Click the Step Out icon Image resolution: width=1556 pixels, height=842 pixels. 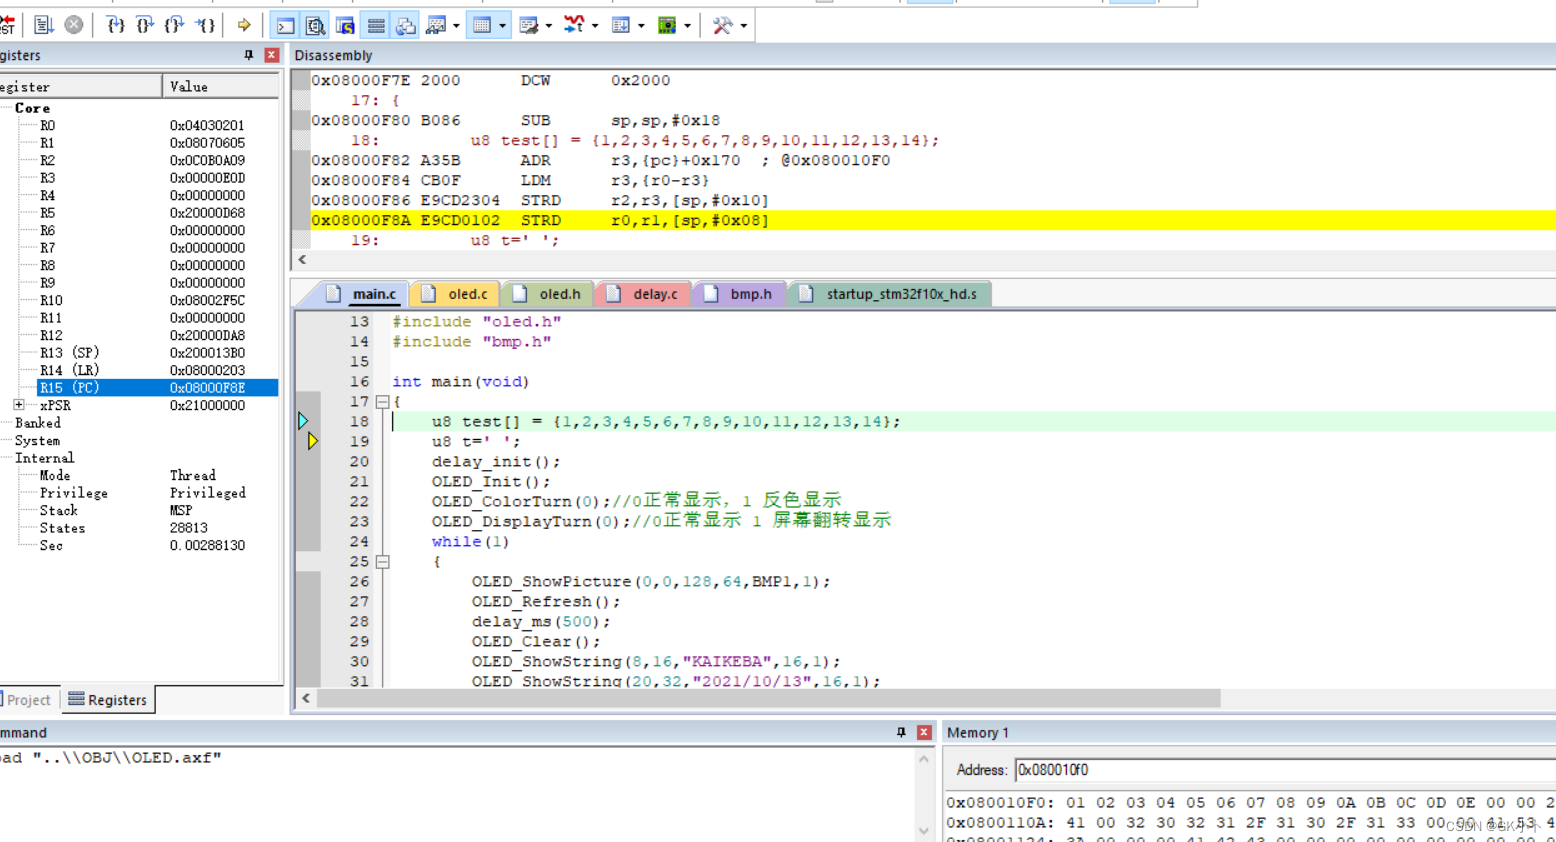(175, 24)
